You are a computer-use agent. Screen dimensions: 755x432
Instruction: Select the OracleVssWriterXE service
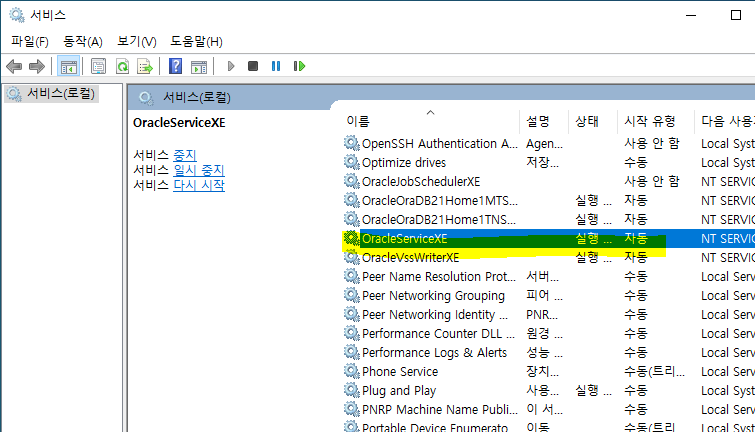tap(410, 258)
